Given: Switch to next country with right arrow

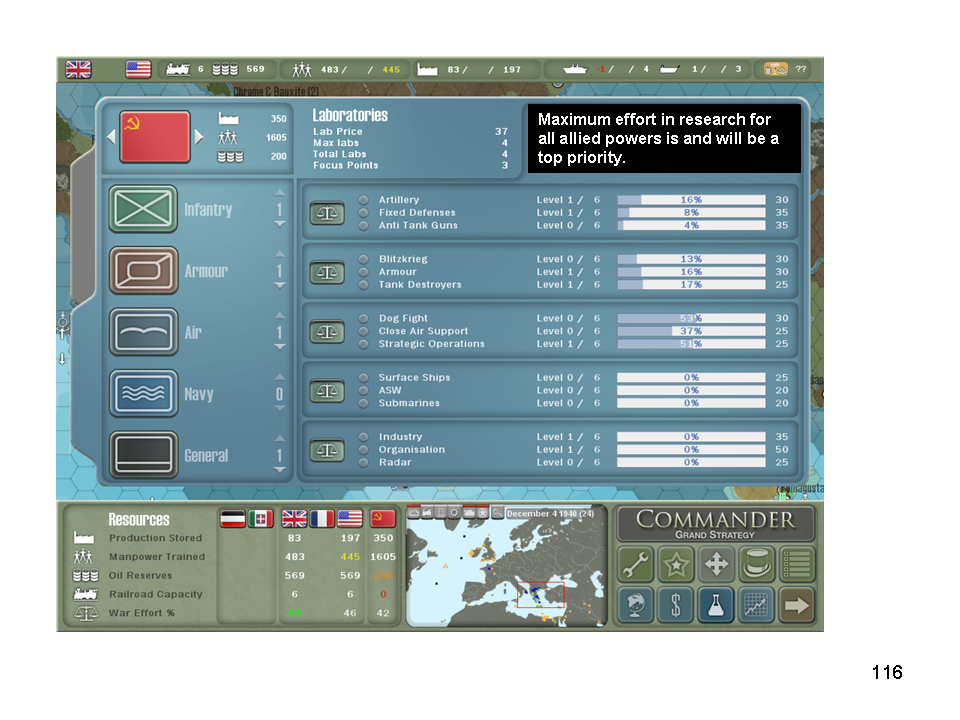Looking at the screenshot, I should coord(200,137).
